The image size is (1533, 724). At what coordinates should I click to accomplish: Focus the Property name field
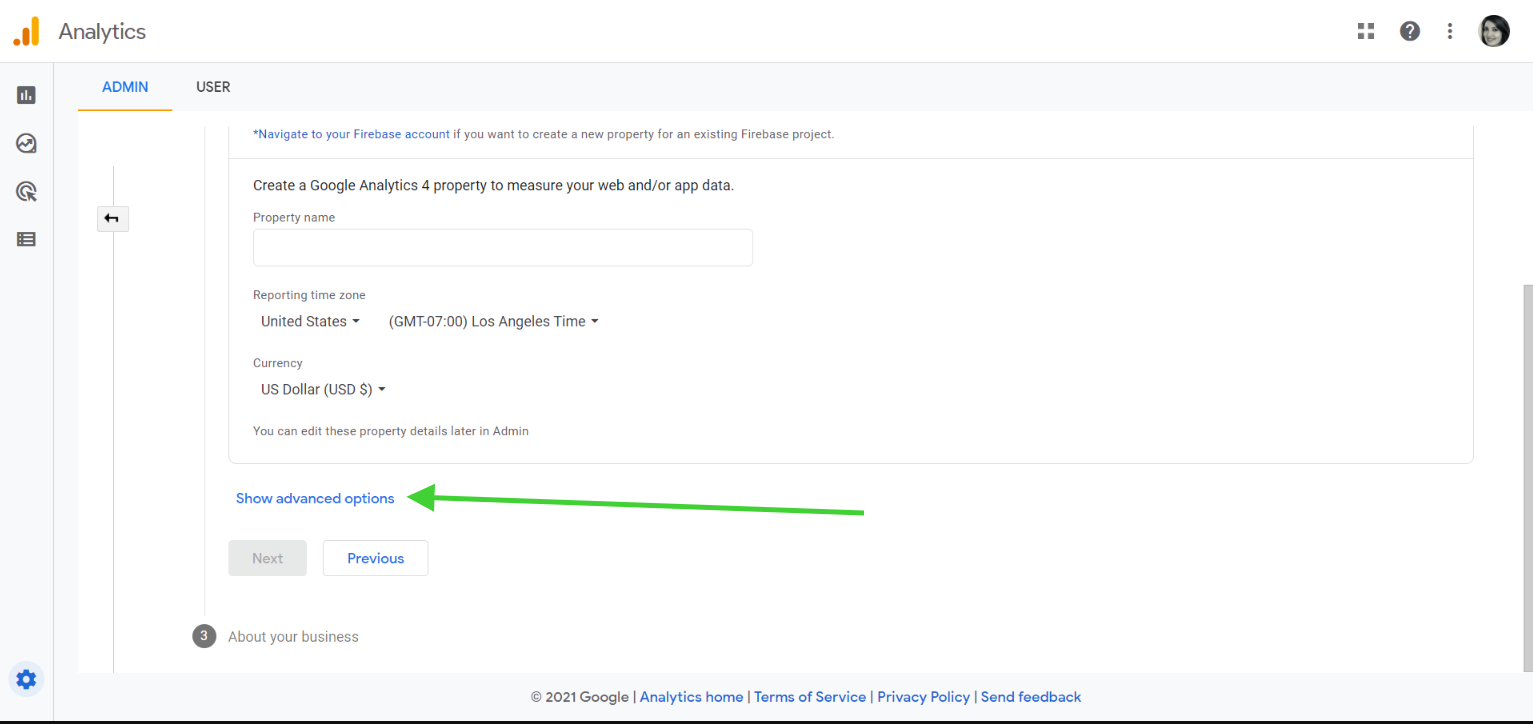point(503,248)
